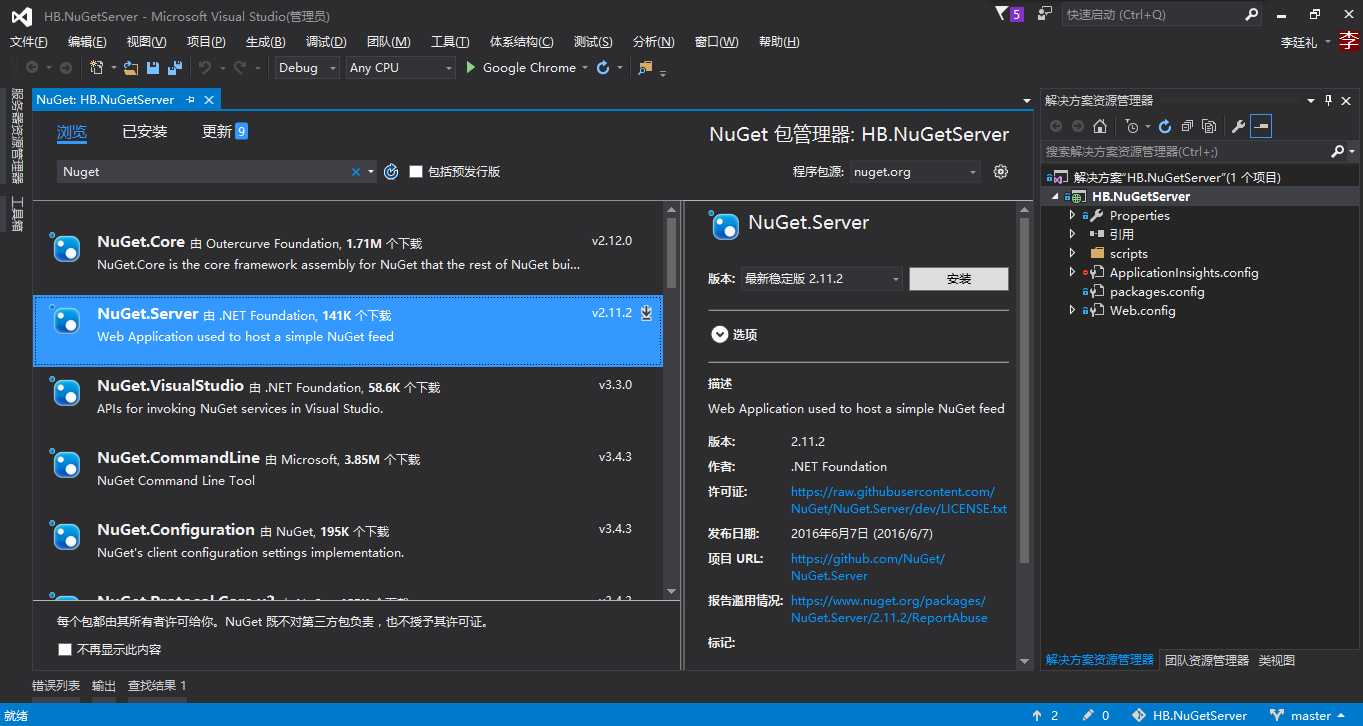Open the 错误列表 error list tab
Image resolution: width=1363 pixels, height=726 pixels.
pos(56,686)
